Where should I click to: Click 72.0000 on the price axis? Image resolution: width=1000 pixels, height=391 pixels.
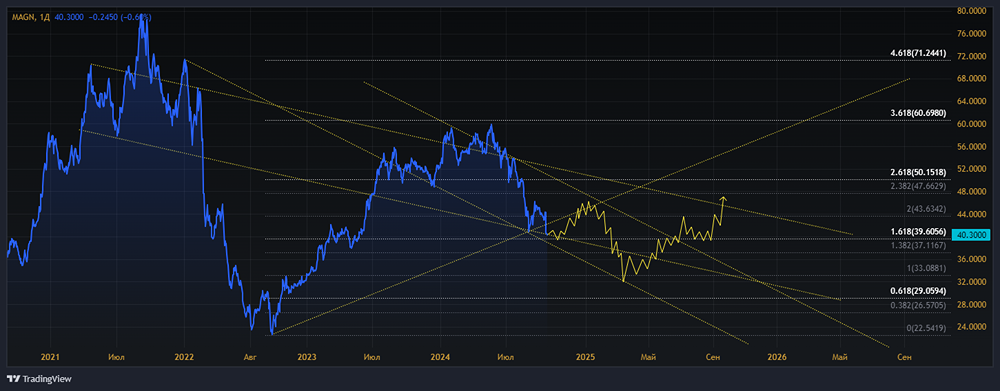click(x=973, y=56)
